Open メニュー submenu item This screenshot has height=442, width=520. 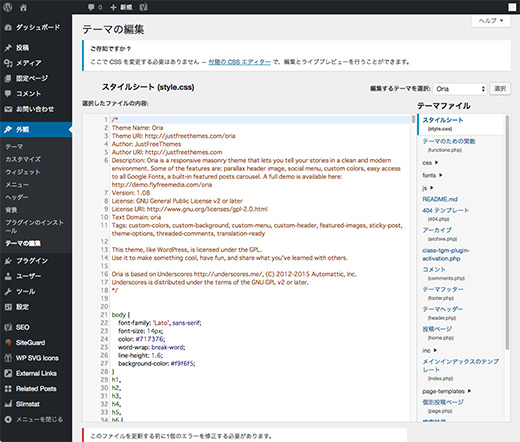tap(17, 185)
